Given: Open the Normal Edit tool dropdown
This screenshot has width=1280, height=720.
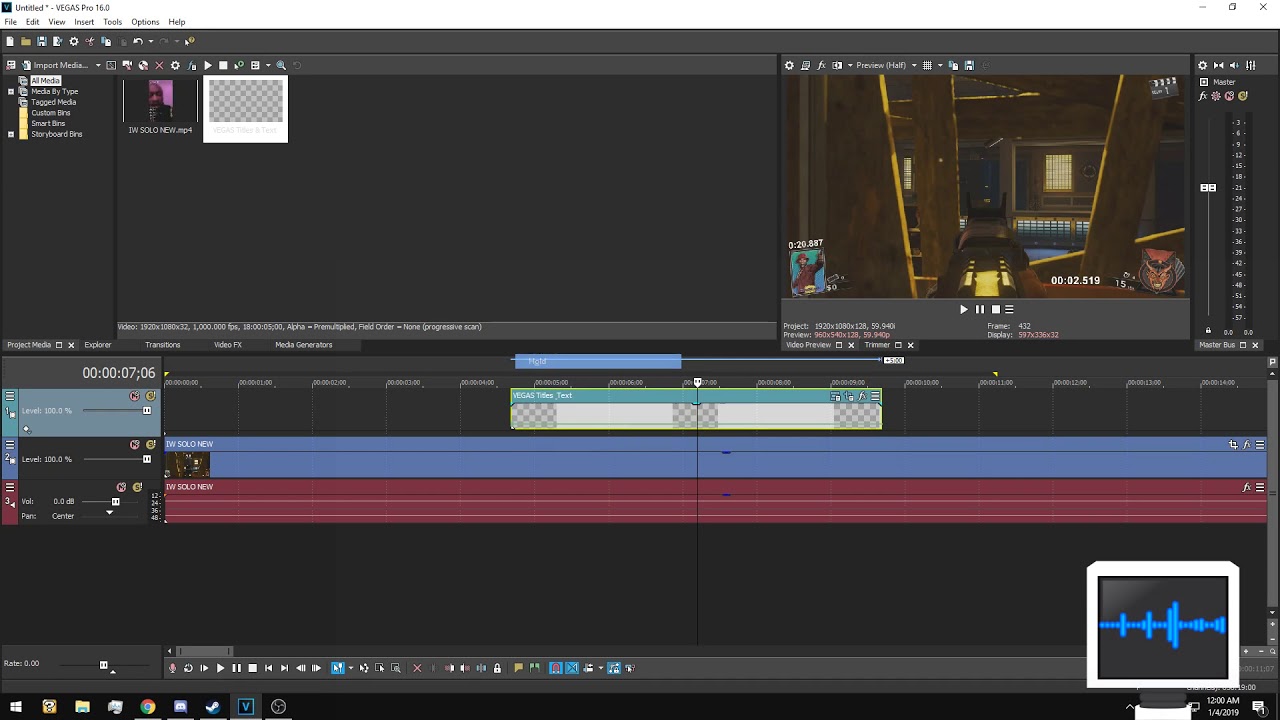Looking at the screenshot, I should click(x=351, y=668).
